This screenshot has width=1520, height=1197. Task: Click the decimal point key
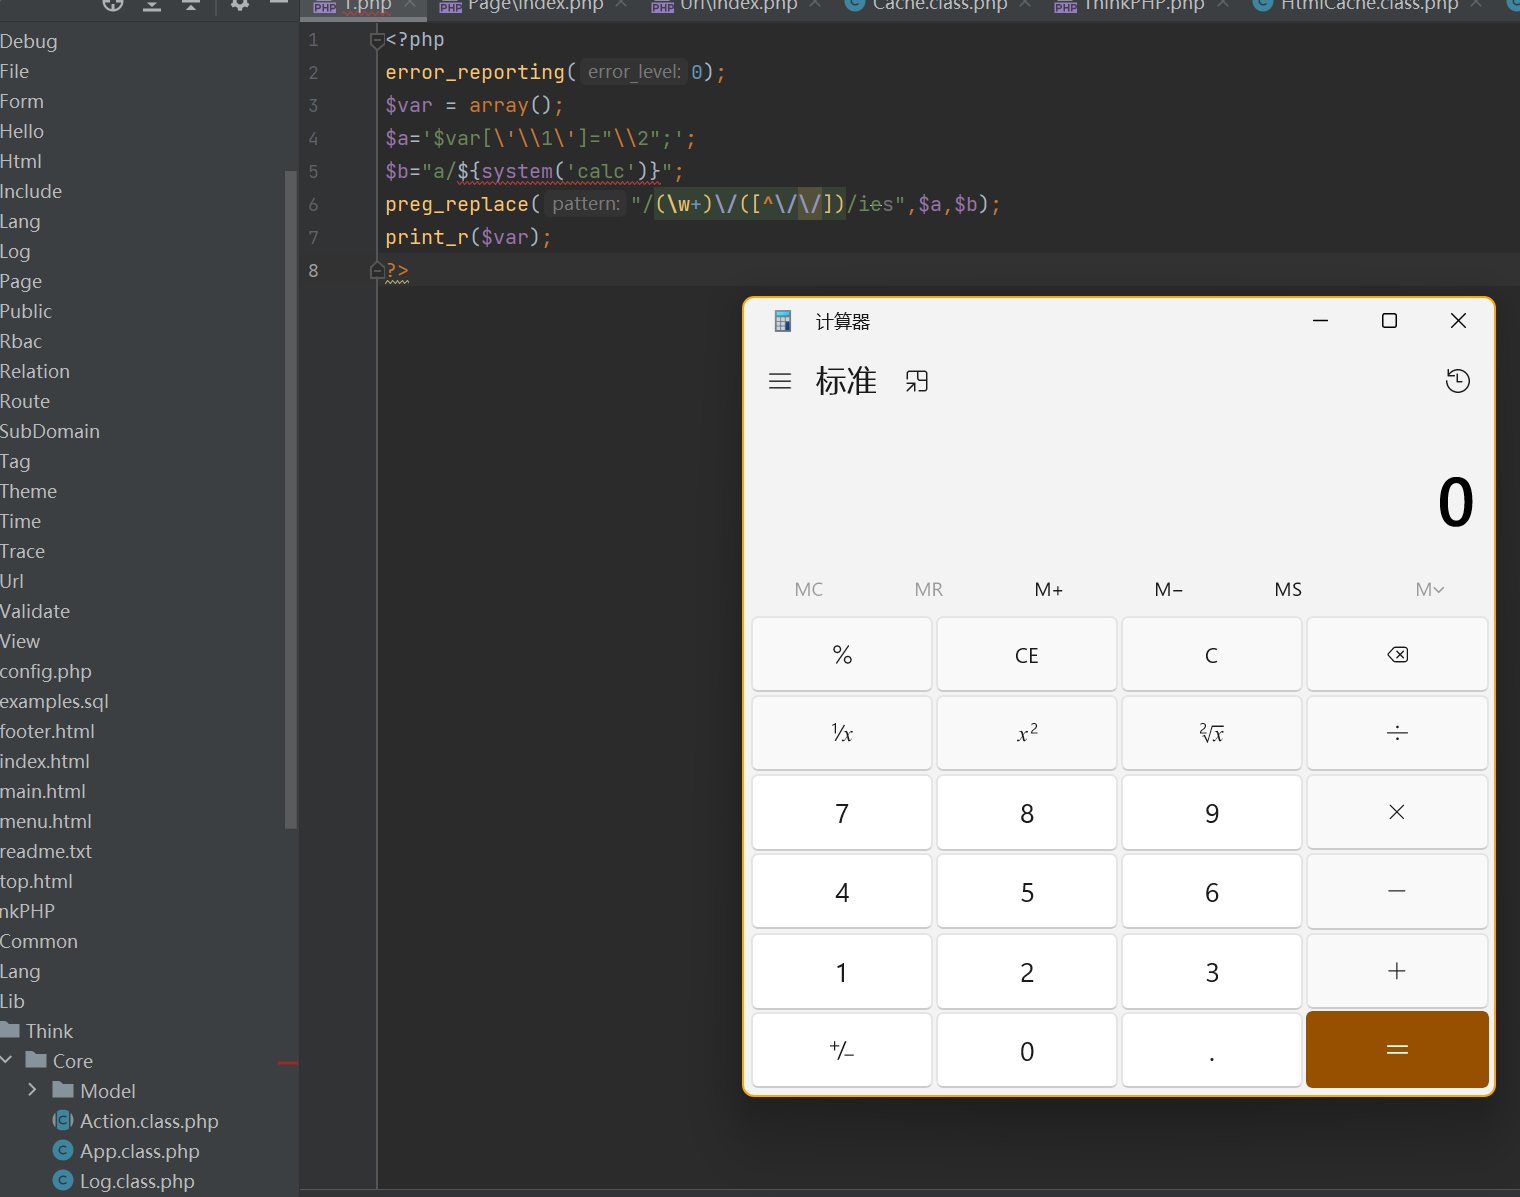1212,1050
